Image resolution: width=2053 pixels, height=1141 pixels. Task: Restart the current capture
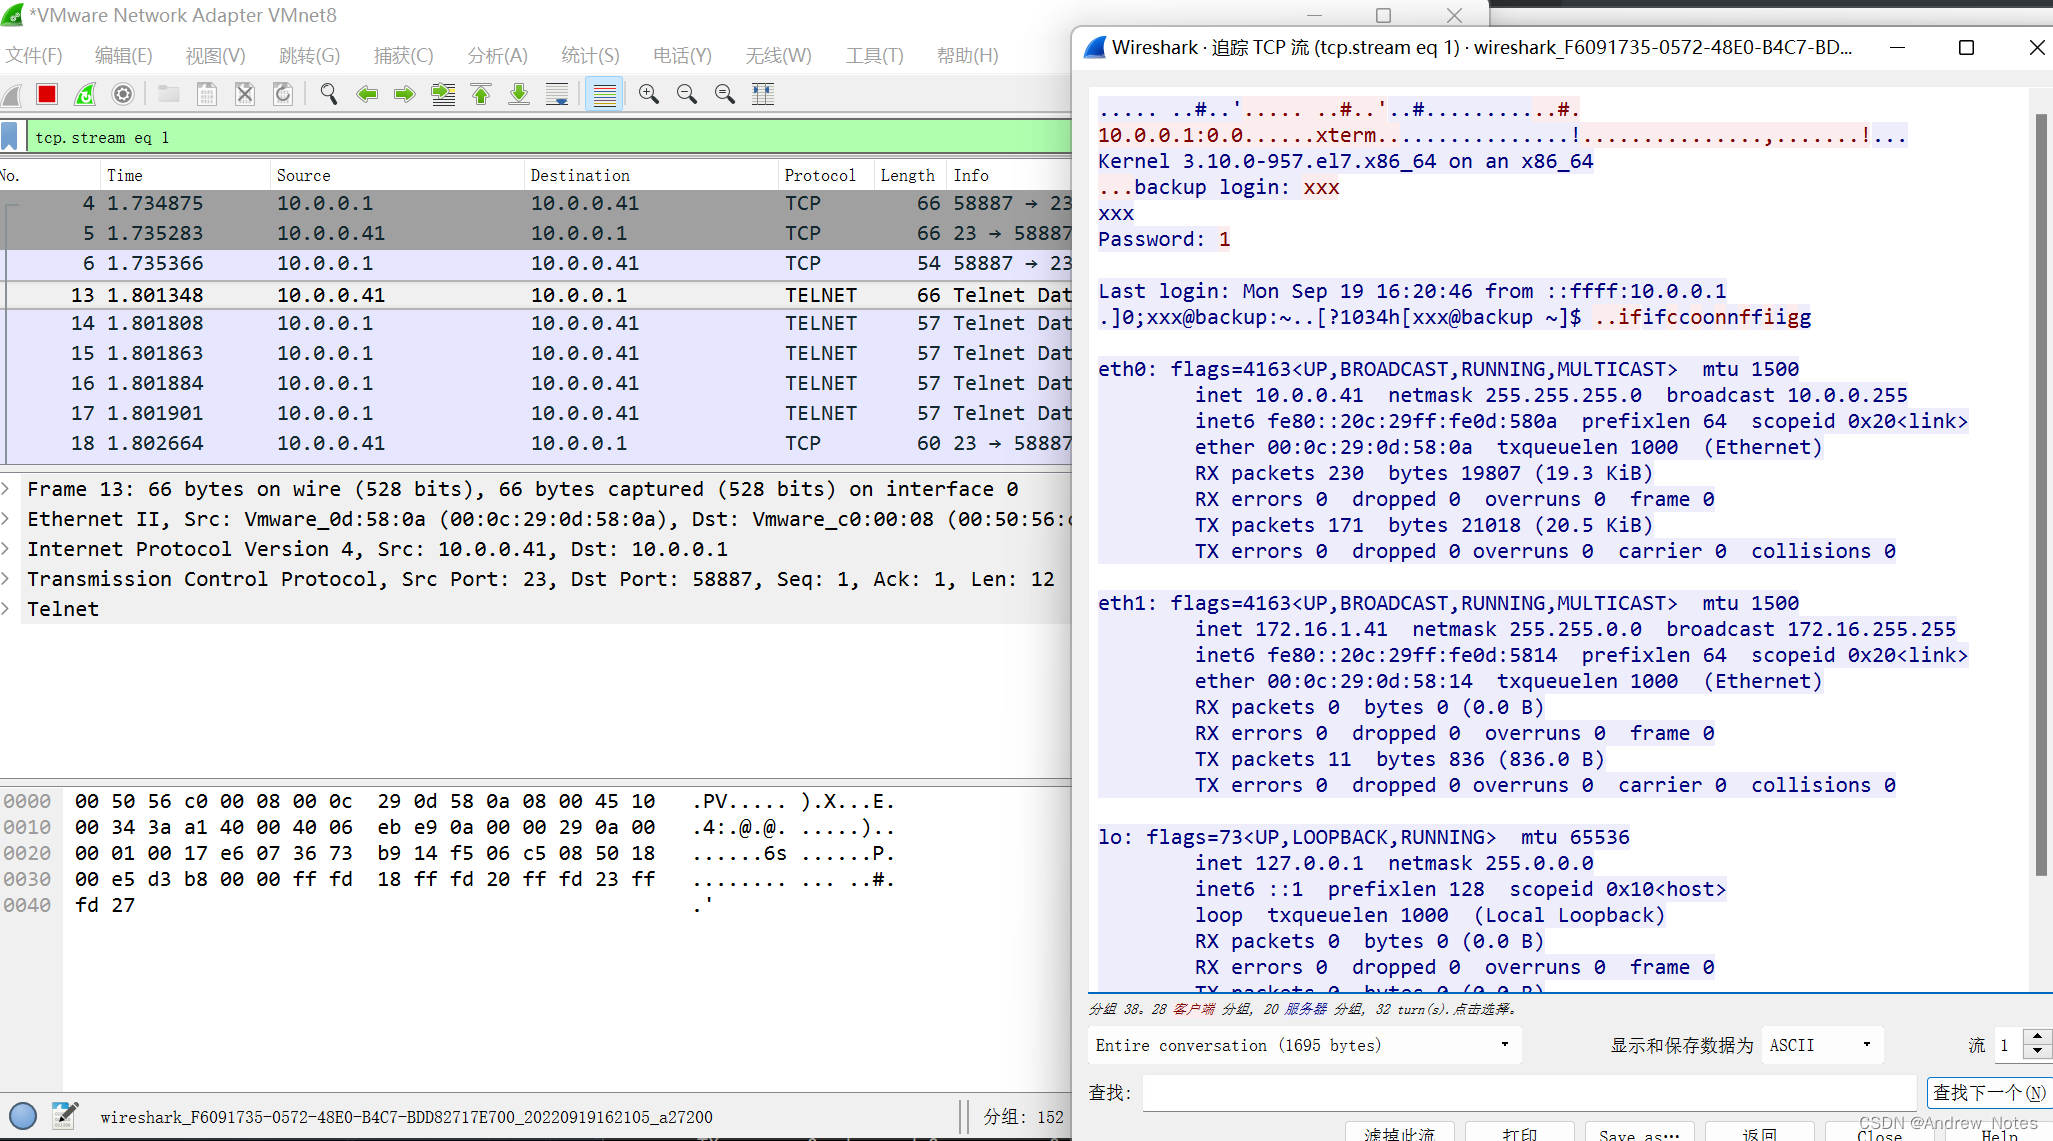coord(85,94)
